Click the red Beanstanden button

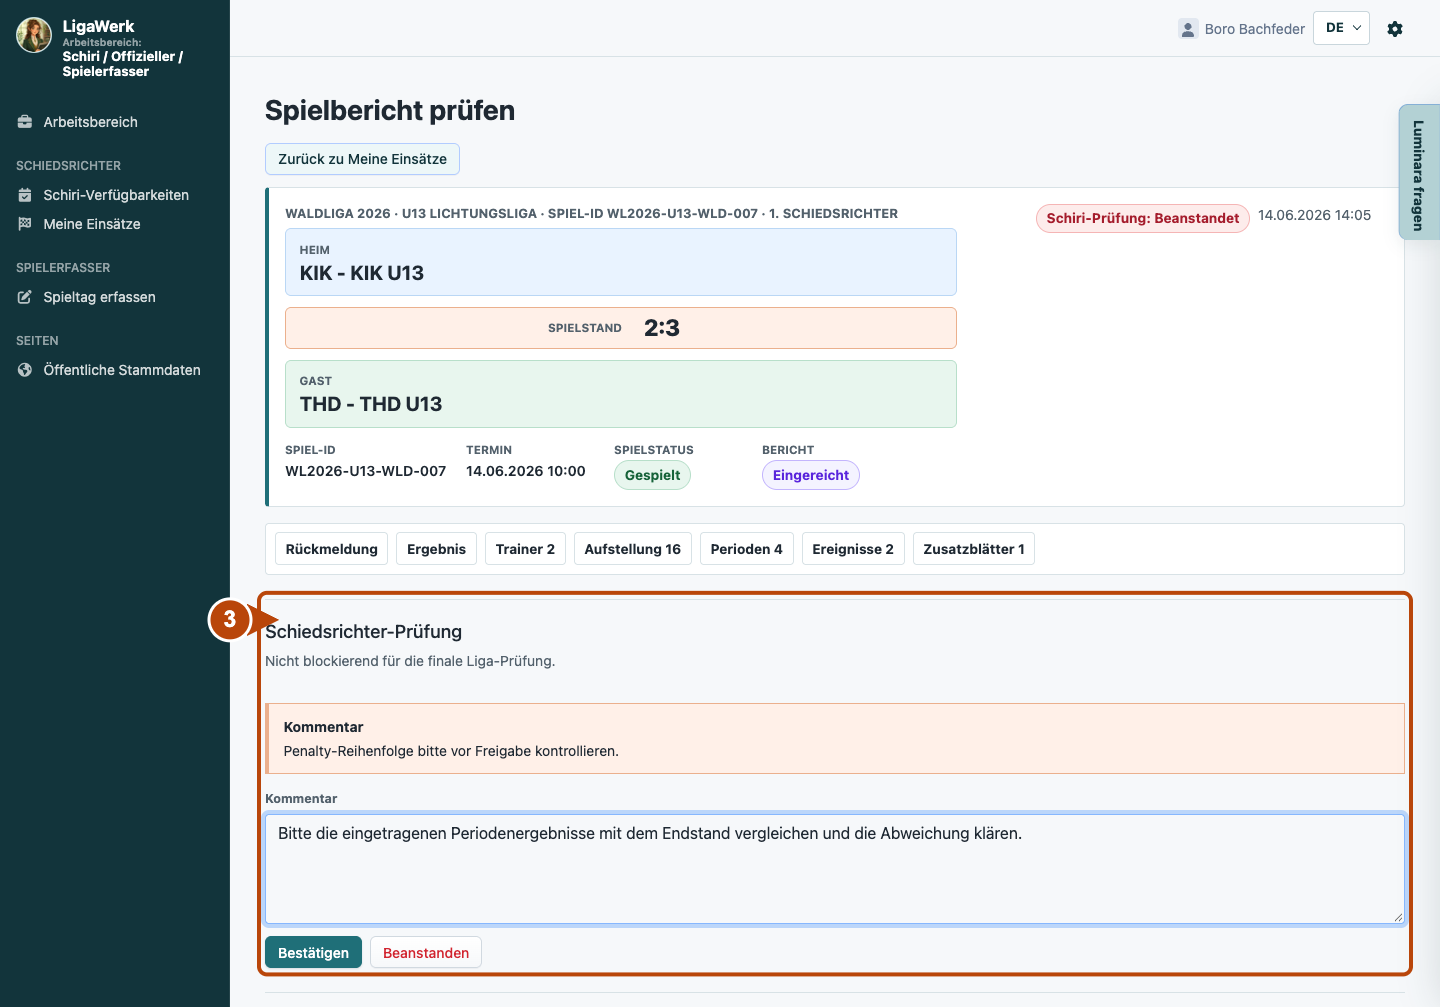[426, 953]
